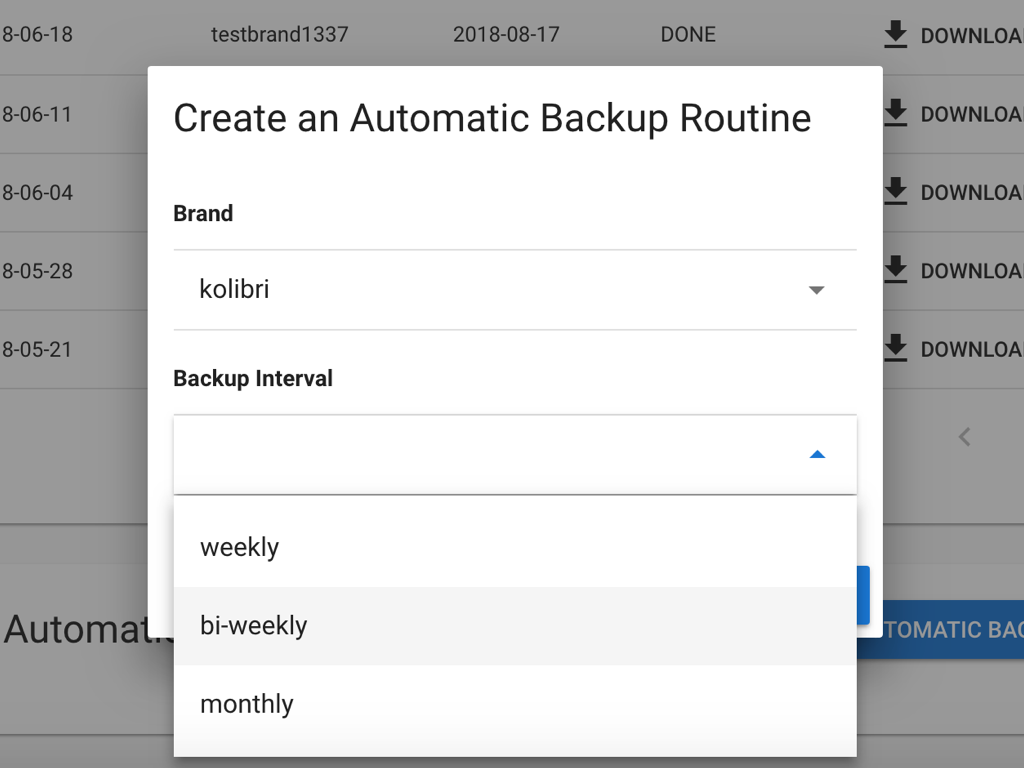The height and width of the screenshot is (768, 1024).
Task: Click the blue button at the dialog's right edge
Action: pos(862,595)
